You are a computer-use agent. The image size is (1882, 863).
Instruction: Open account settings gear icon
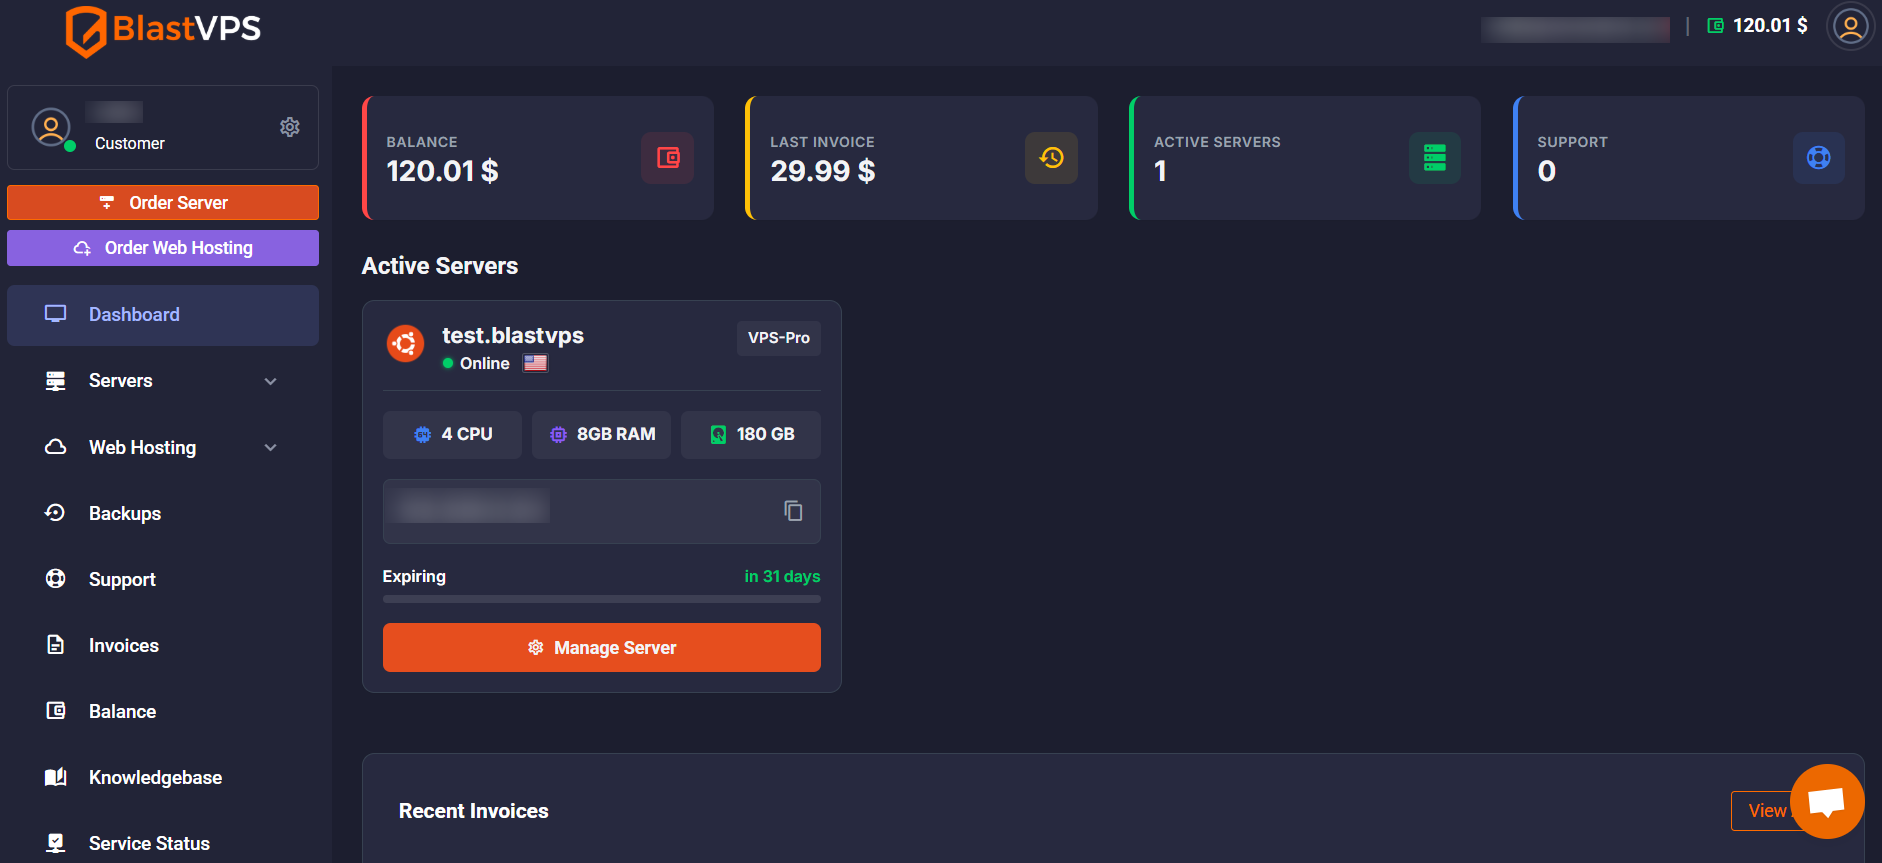click(x=290, y=127)
